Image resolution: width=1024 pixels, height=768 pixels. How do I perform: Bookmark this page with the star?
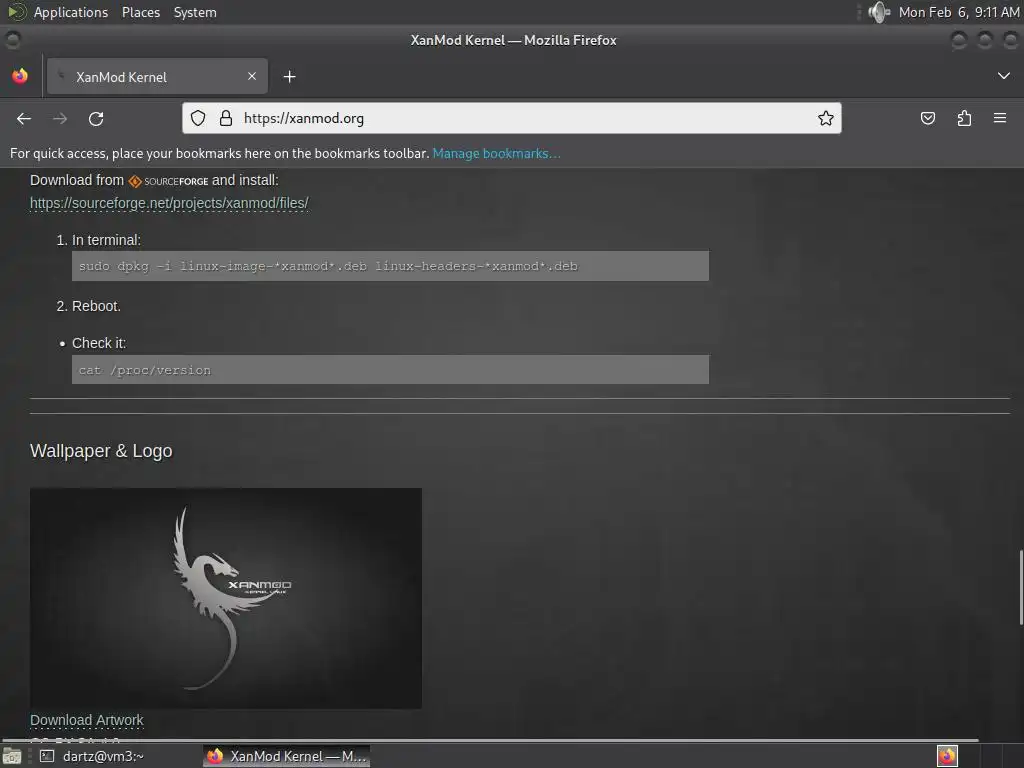[825, 118]
